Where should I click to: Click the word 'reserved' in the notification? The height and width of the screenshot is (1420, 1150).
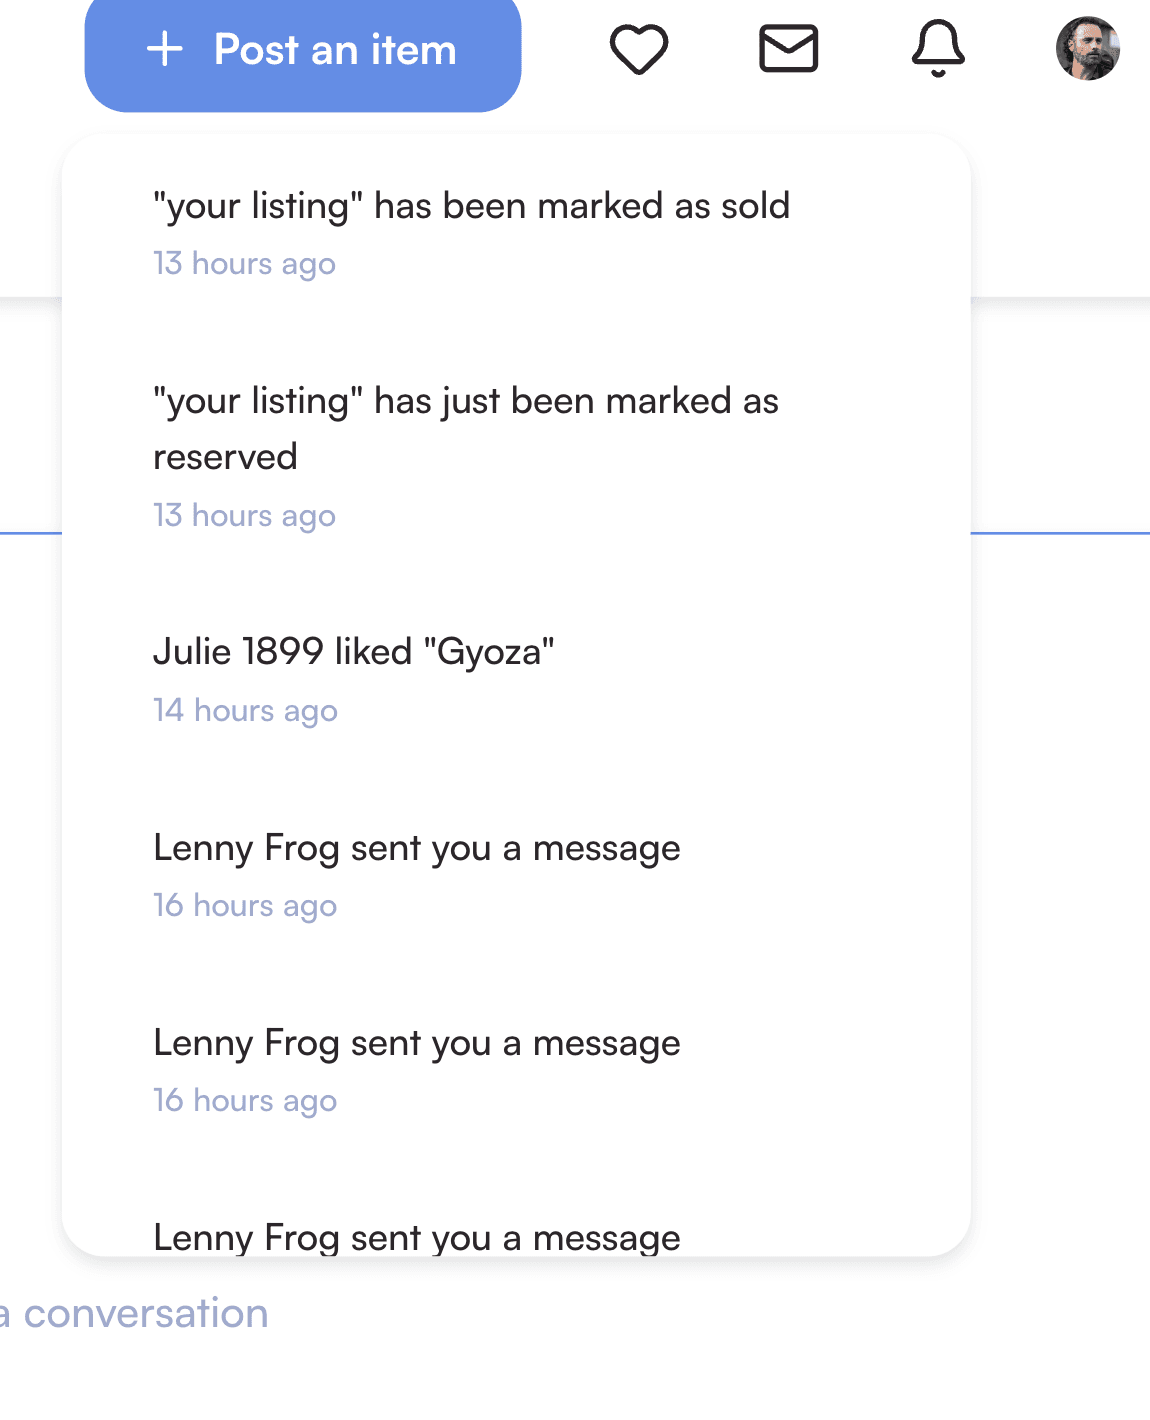(x=225, y=457)
